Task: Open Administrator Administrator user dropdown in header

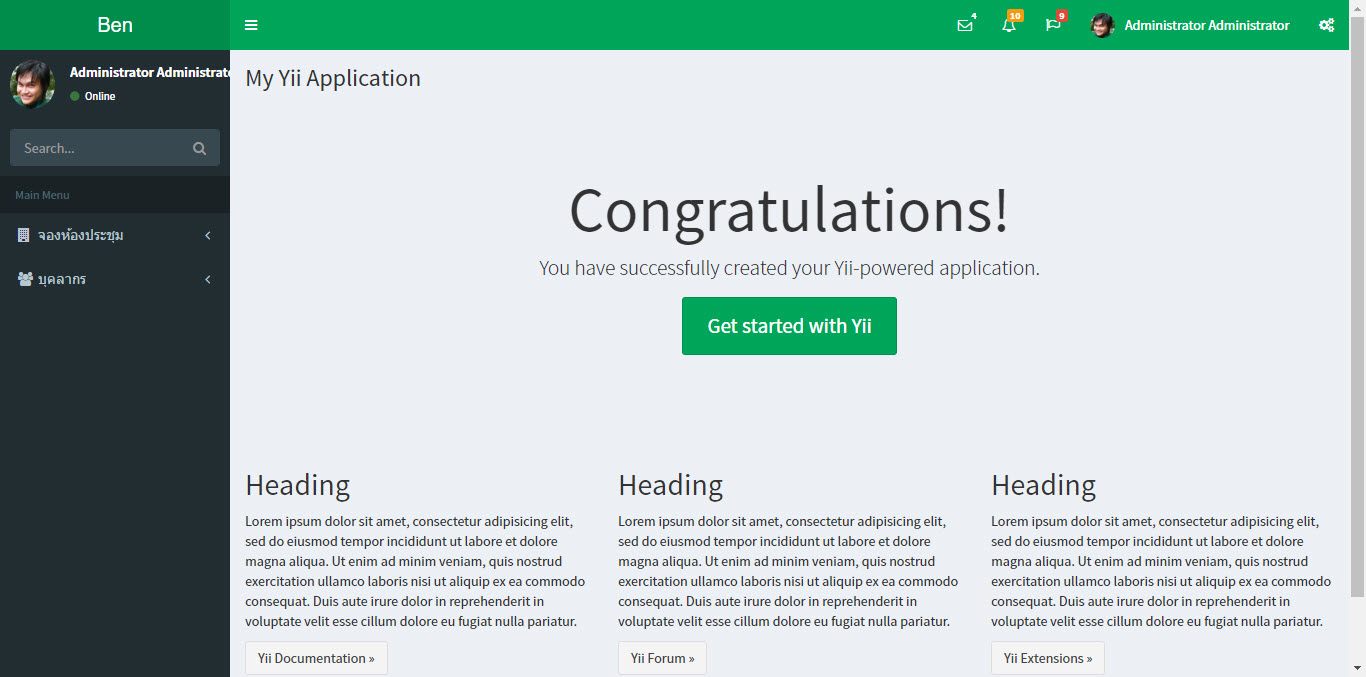Action: click(1190, 25)
